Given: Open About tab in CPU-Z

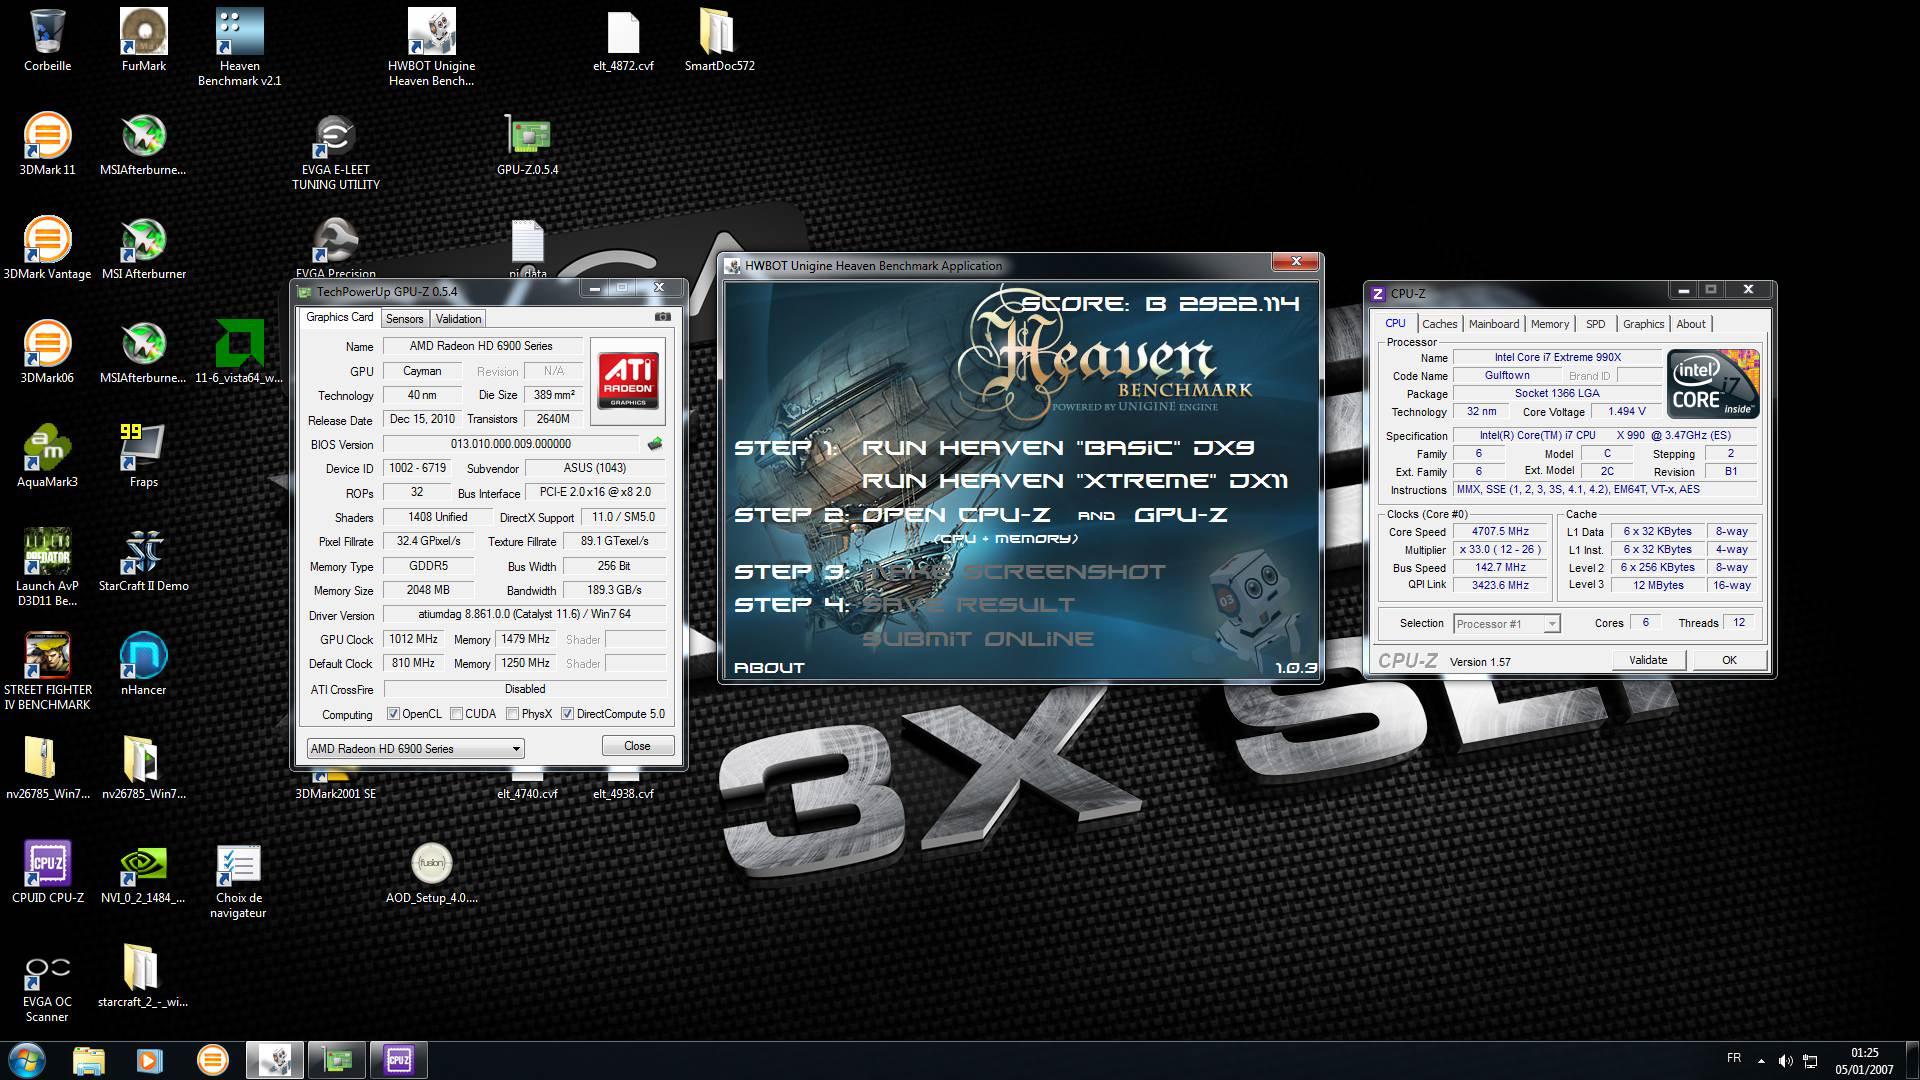Looking at the screenshot, I should [1691, 324].
